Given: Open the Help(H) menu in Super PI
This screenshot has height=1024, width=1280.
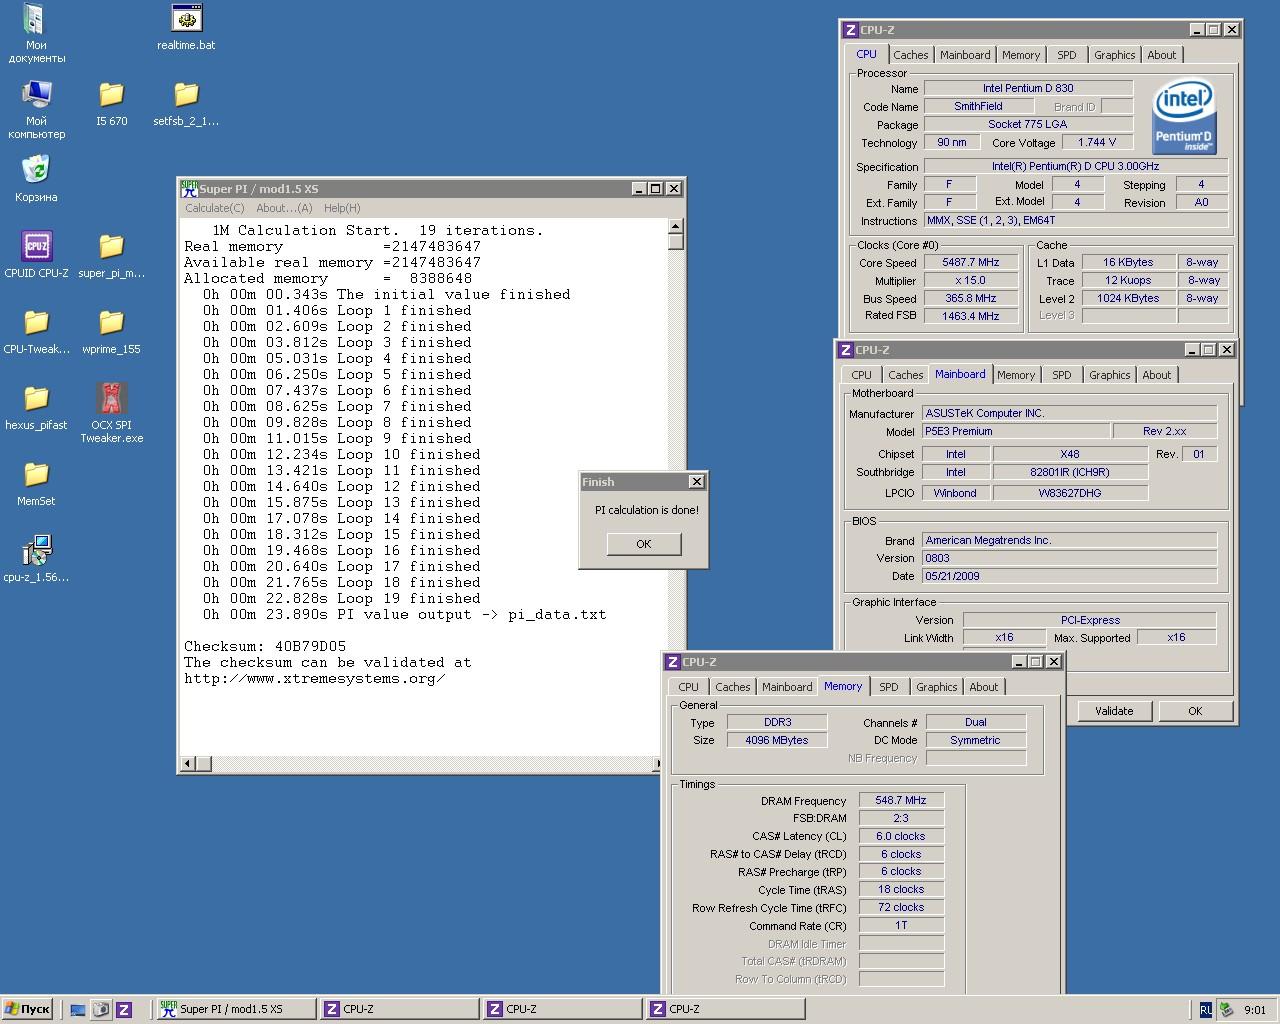Looking at the screenshot, I should (x=342, y=208).
